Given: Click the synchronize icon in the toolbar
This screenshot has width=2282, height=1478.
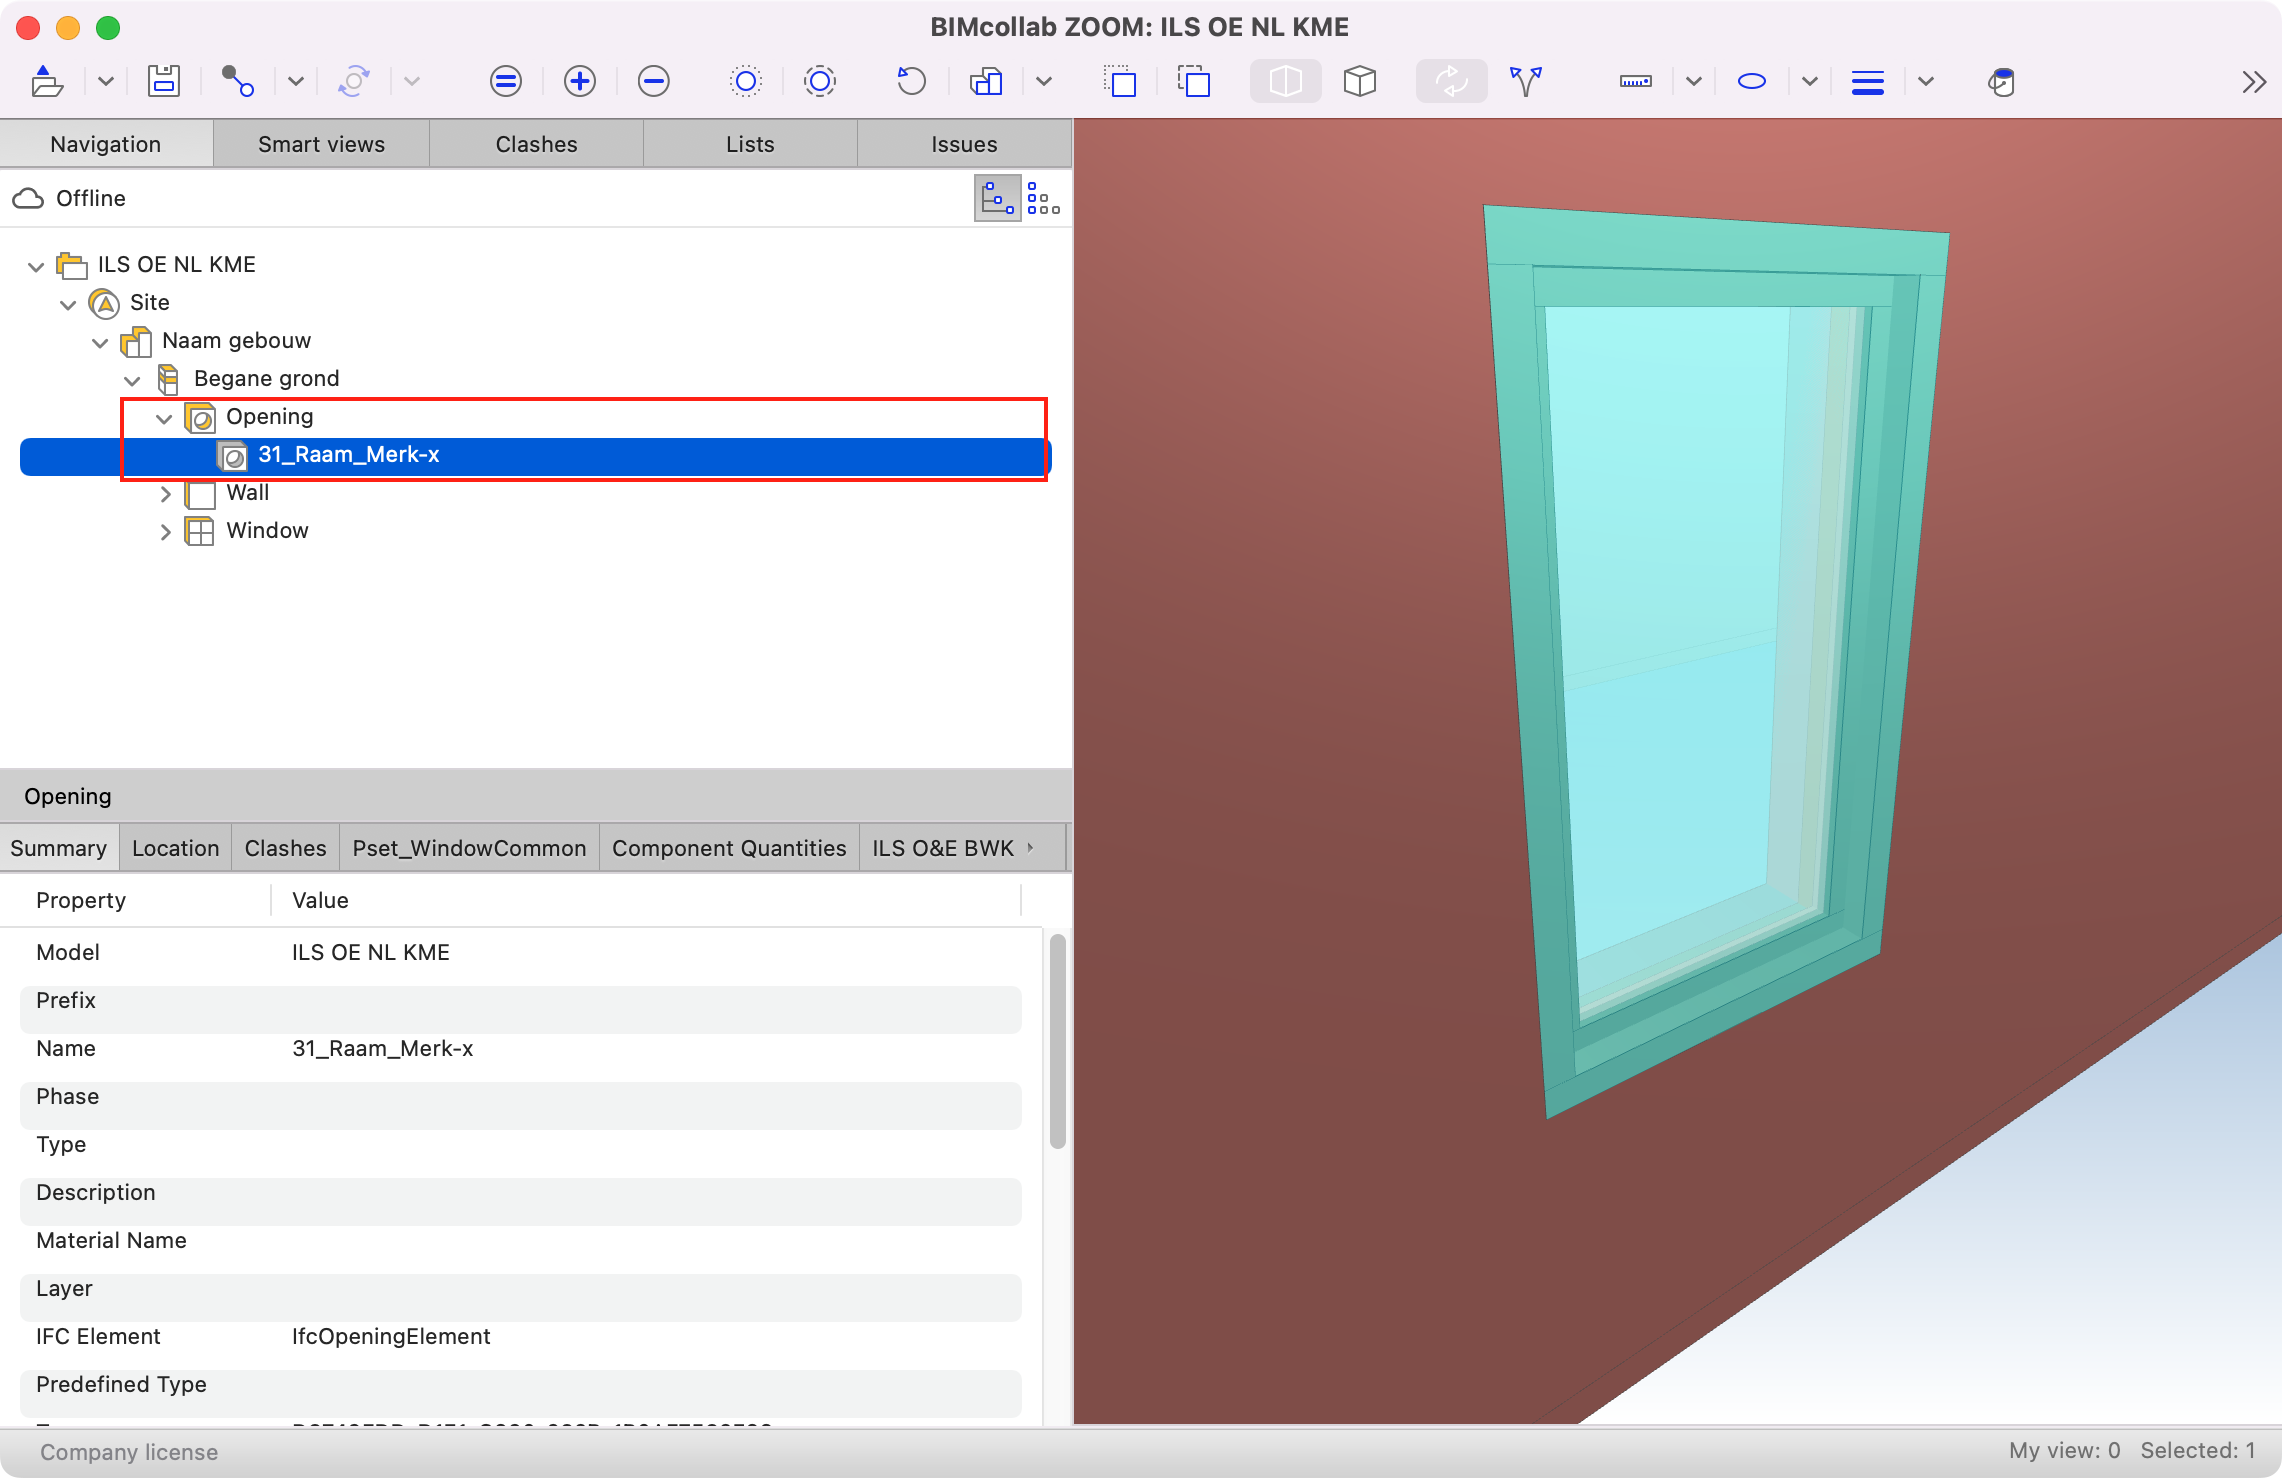Looking at the screenshot, I should click(x=354, y=81).
